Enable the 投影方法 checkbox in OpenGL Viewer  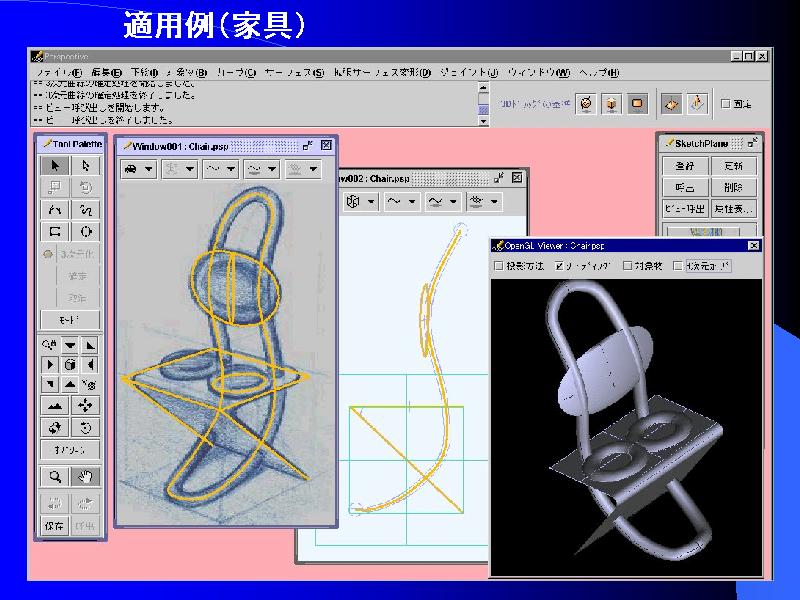(x=500, y=266)
